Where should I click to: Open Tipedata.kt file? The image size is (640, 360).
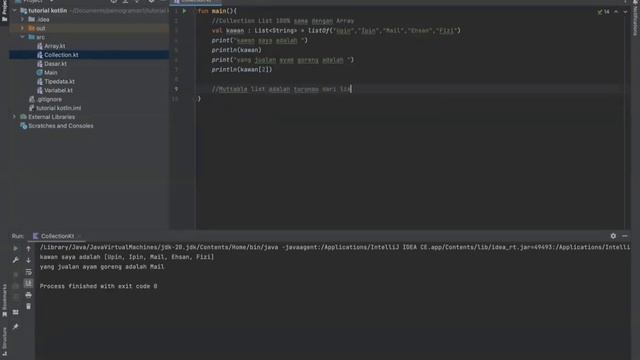pos(59,82)
